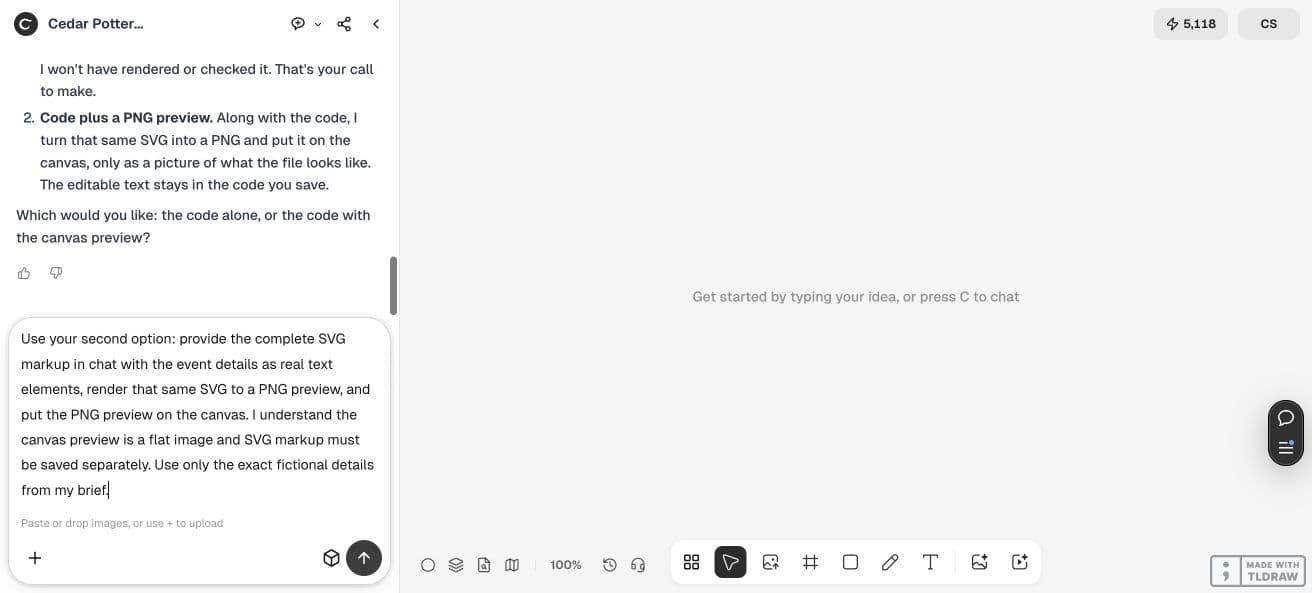1312x593 pixels.
Task: Open the AI image generator tool
Action: 980,562
